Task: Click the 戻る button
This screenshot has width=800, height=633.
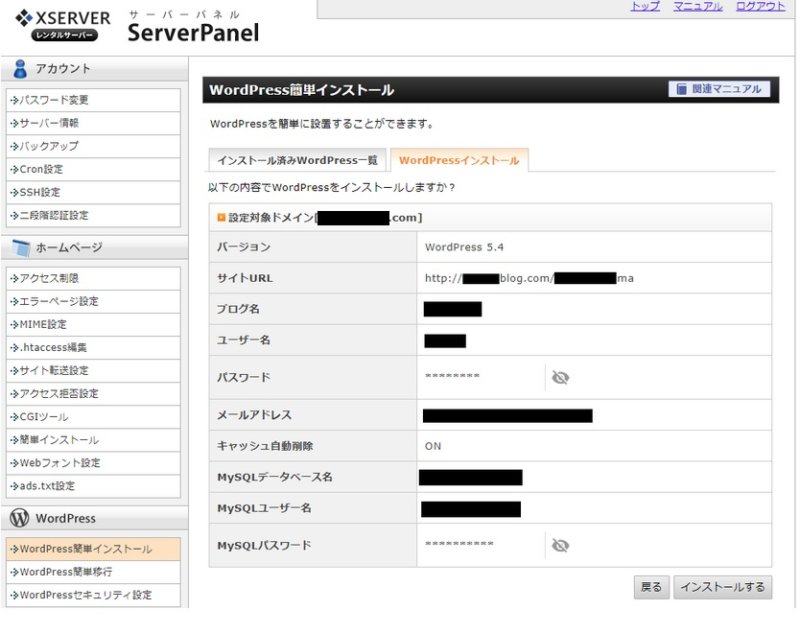Action: pyautogui.click(x=651, y=587)
